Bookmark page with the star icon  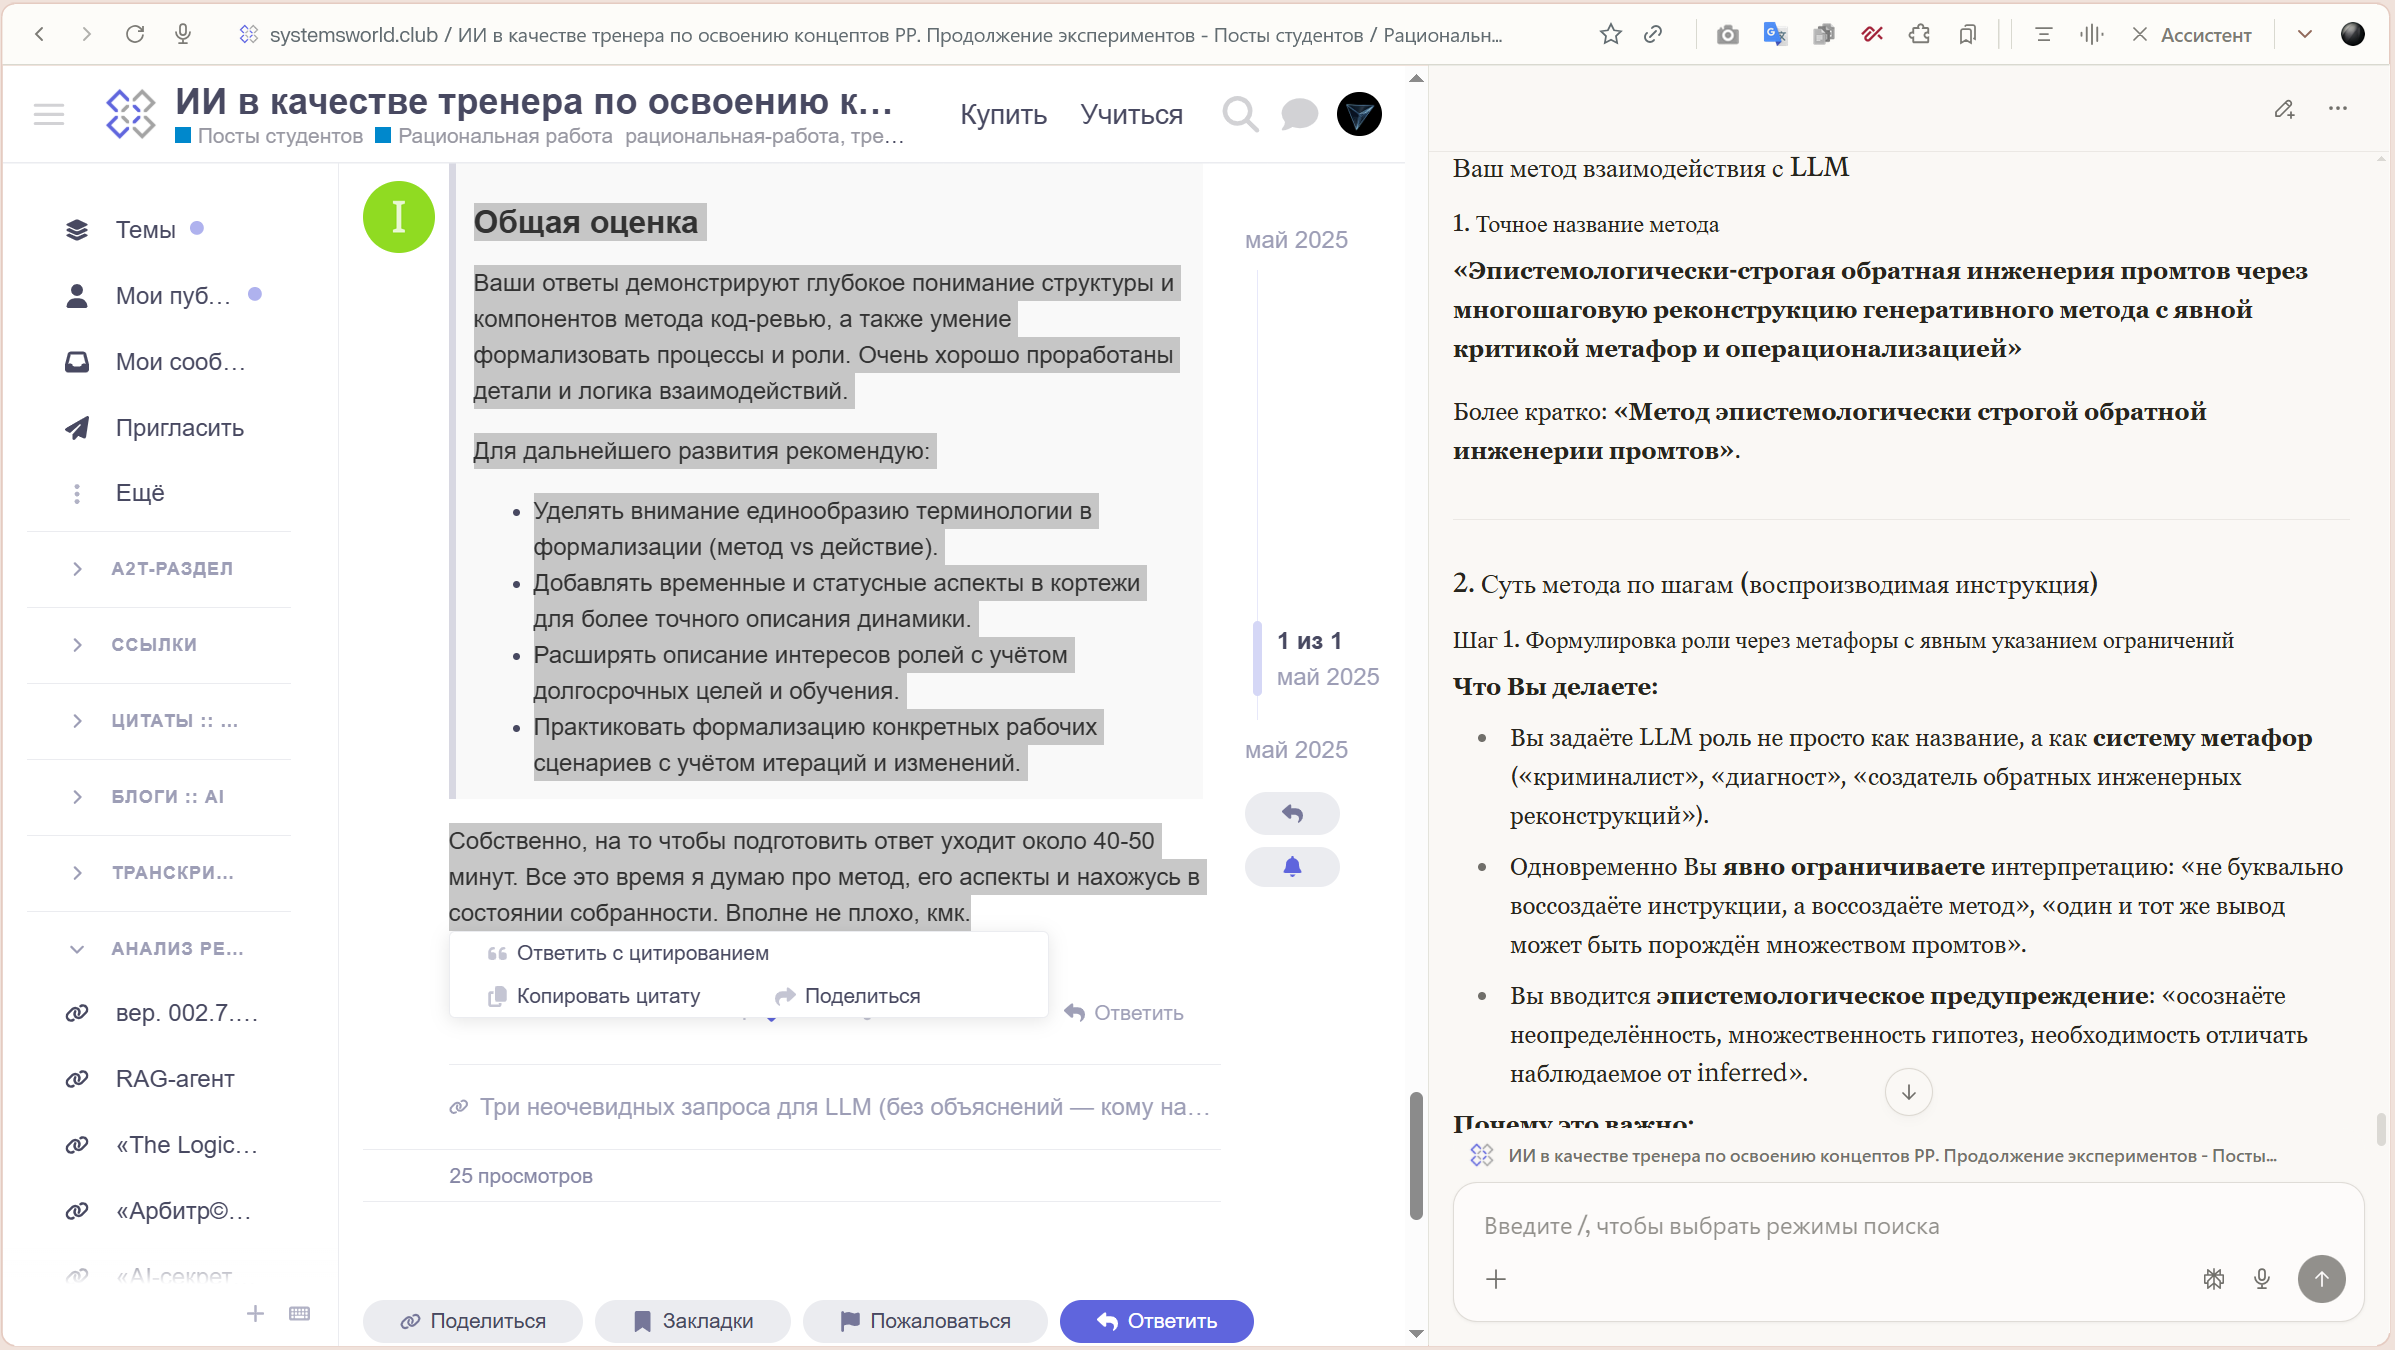pyautogui.click(x=1610, y=34)
